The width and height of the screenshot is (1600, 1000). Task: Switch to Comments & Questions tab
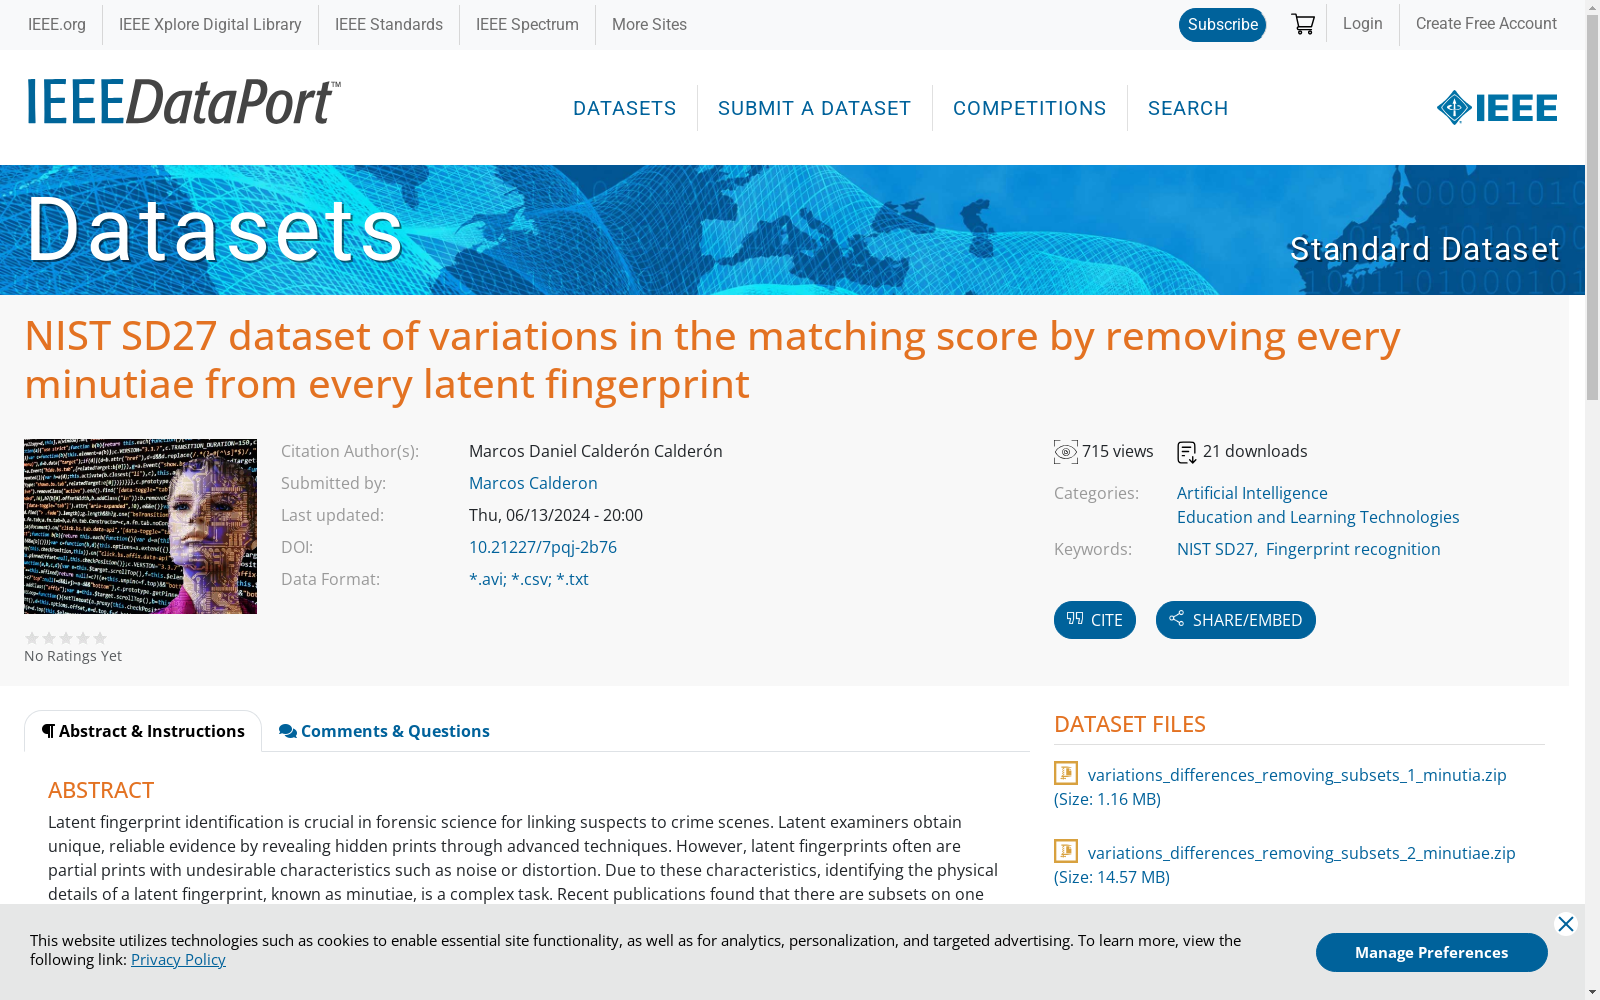click(384, 731)
